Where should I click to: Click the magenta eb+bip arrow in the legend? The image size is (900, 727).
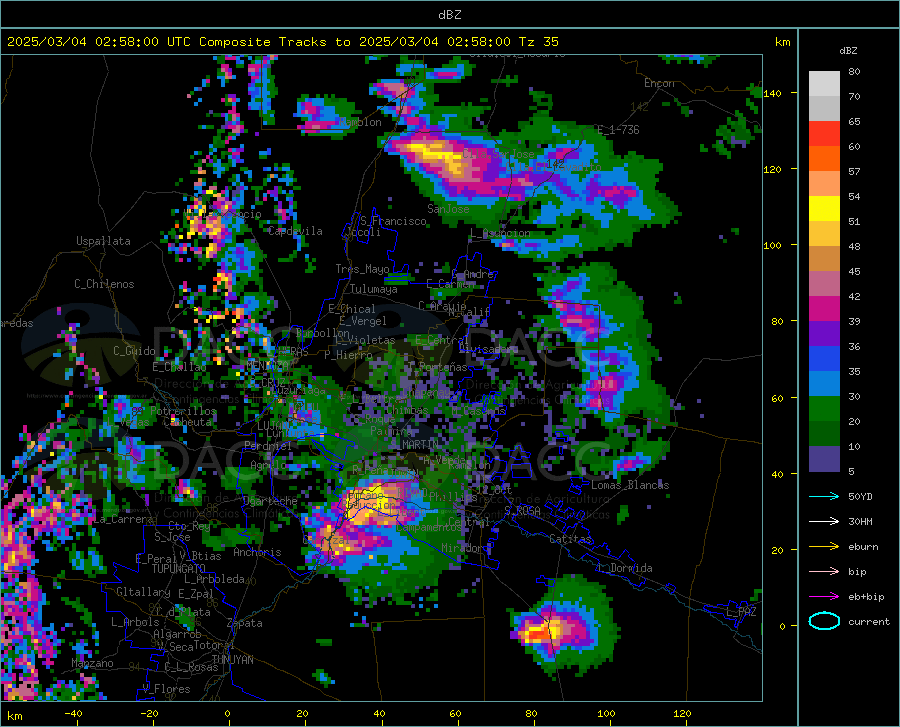click(824, 597)
